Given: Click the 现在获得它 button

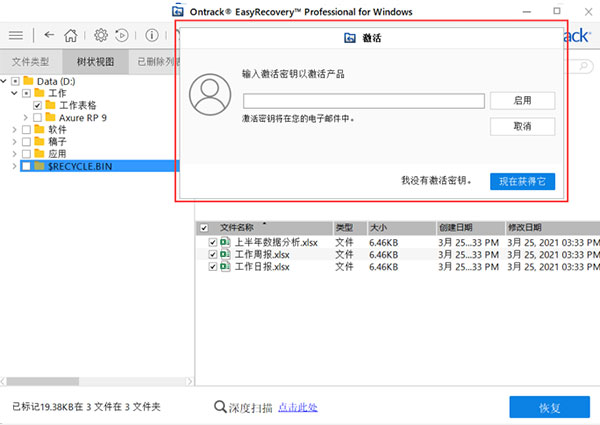Looking at the screenshot, I should pyautogui.click(x=522, y=181).
